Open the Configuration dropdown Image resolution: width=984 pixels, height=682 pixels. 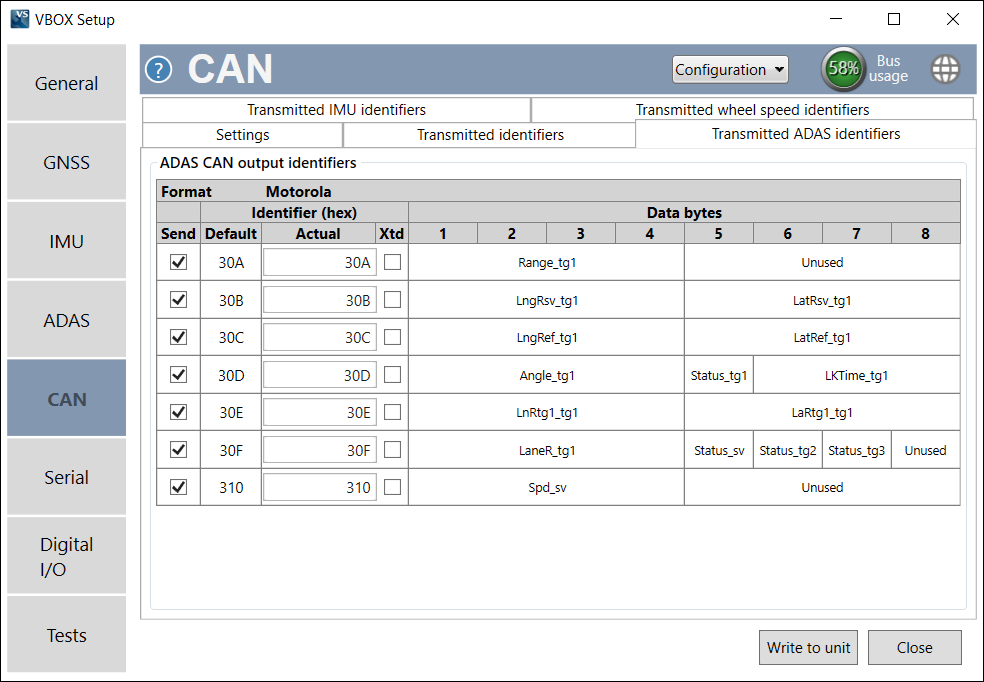point(730,69)
